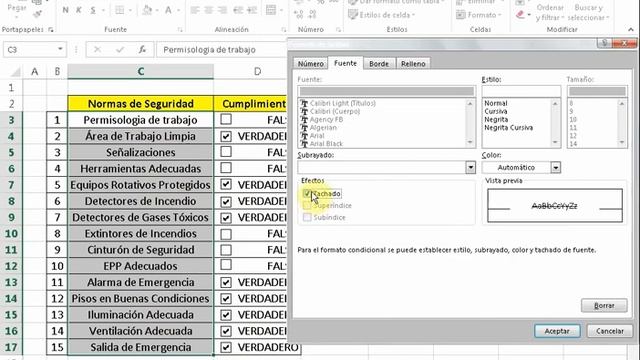Check the Señalizaciones row checkbox
Viewport: 640px width, 360px height.
226,152
